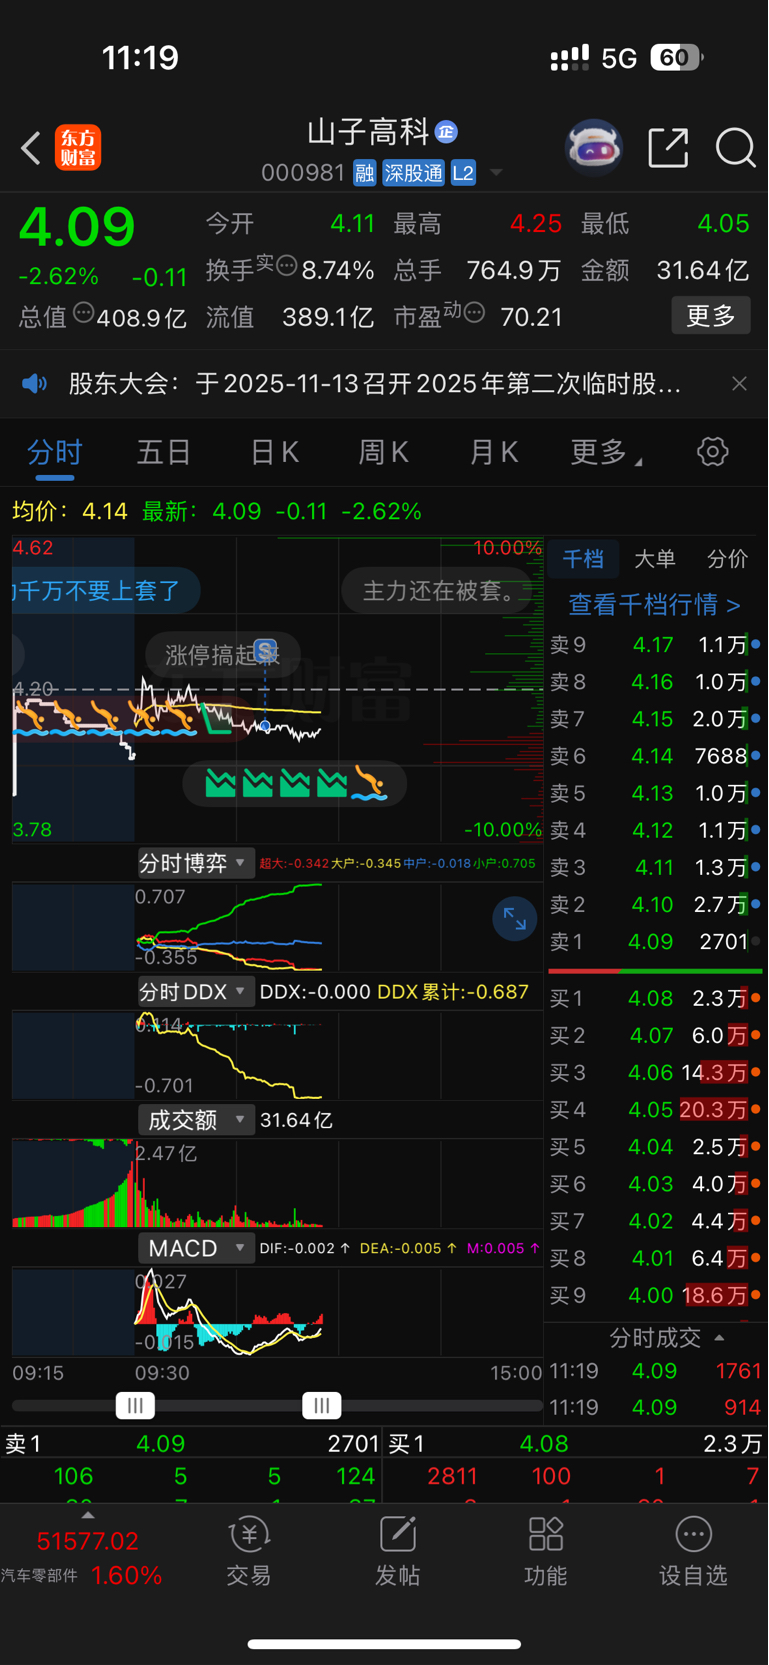
Task: Open the 东方财富 logo badge
Action: (x=78, y=148)
